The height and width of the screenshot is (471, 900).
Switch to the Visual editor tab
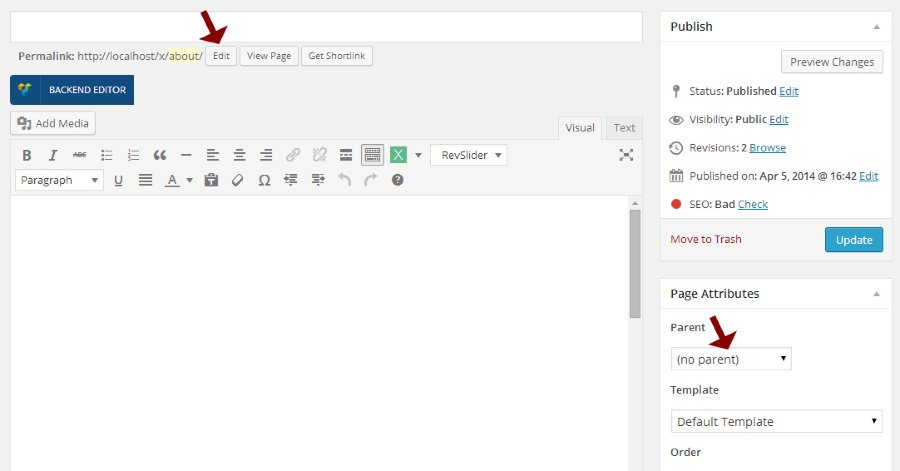click(580, 128)
